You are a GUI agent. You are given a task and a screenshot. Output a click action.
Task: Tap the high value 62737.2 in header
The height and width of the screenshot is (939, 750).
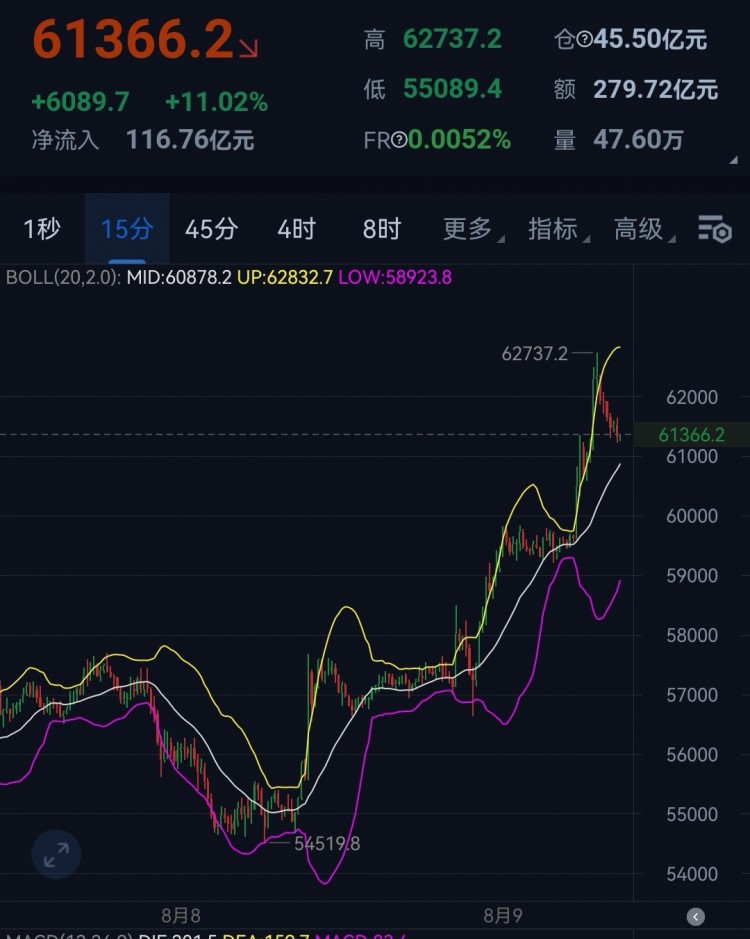click(x=452, y=40)
